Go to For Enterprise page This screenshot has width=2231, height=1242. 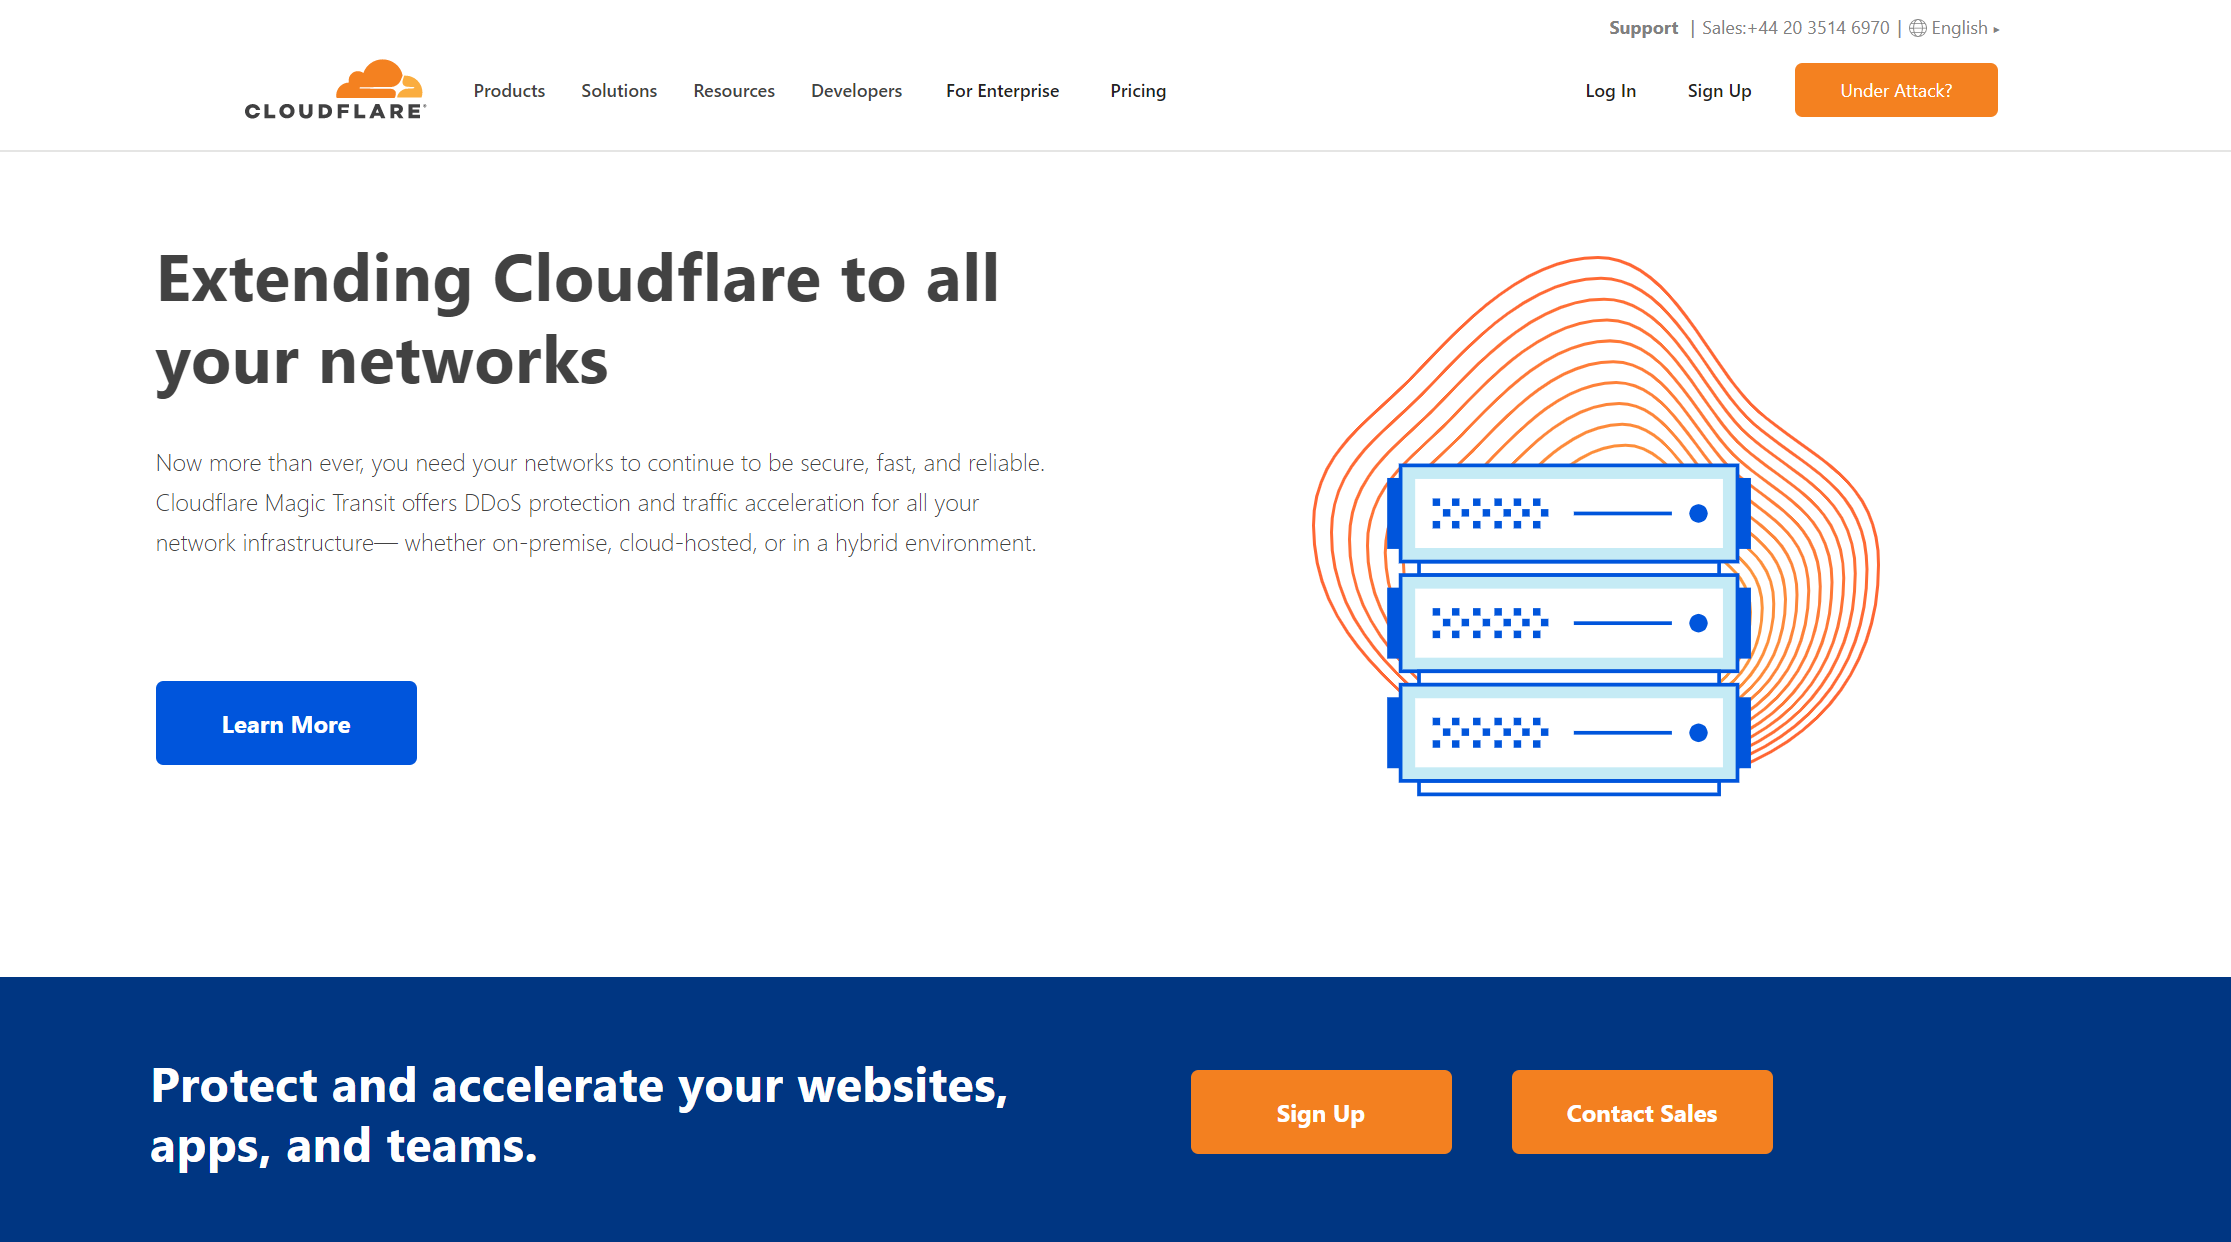pyautogui.click(x=1002, y=91)
